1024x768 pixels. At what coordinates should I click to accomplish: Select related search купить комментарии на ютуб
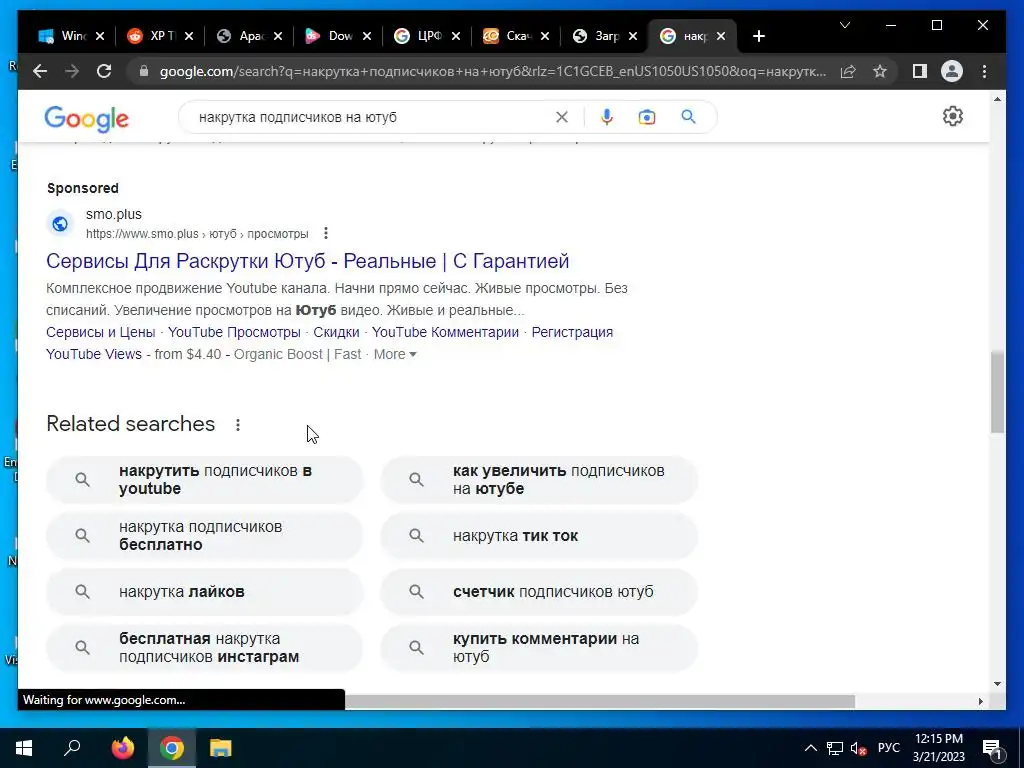pos(539,648)
